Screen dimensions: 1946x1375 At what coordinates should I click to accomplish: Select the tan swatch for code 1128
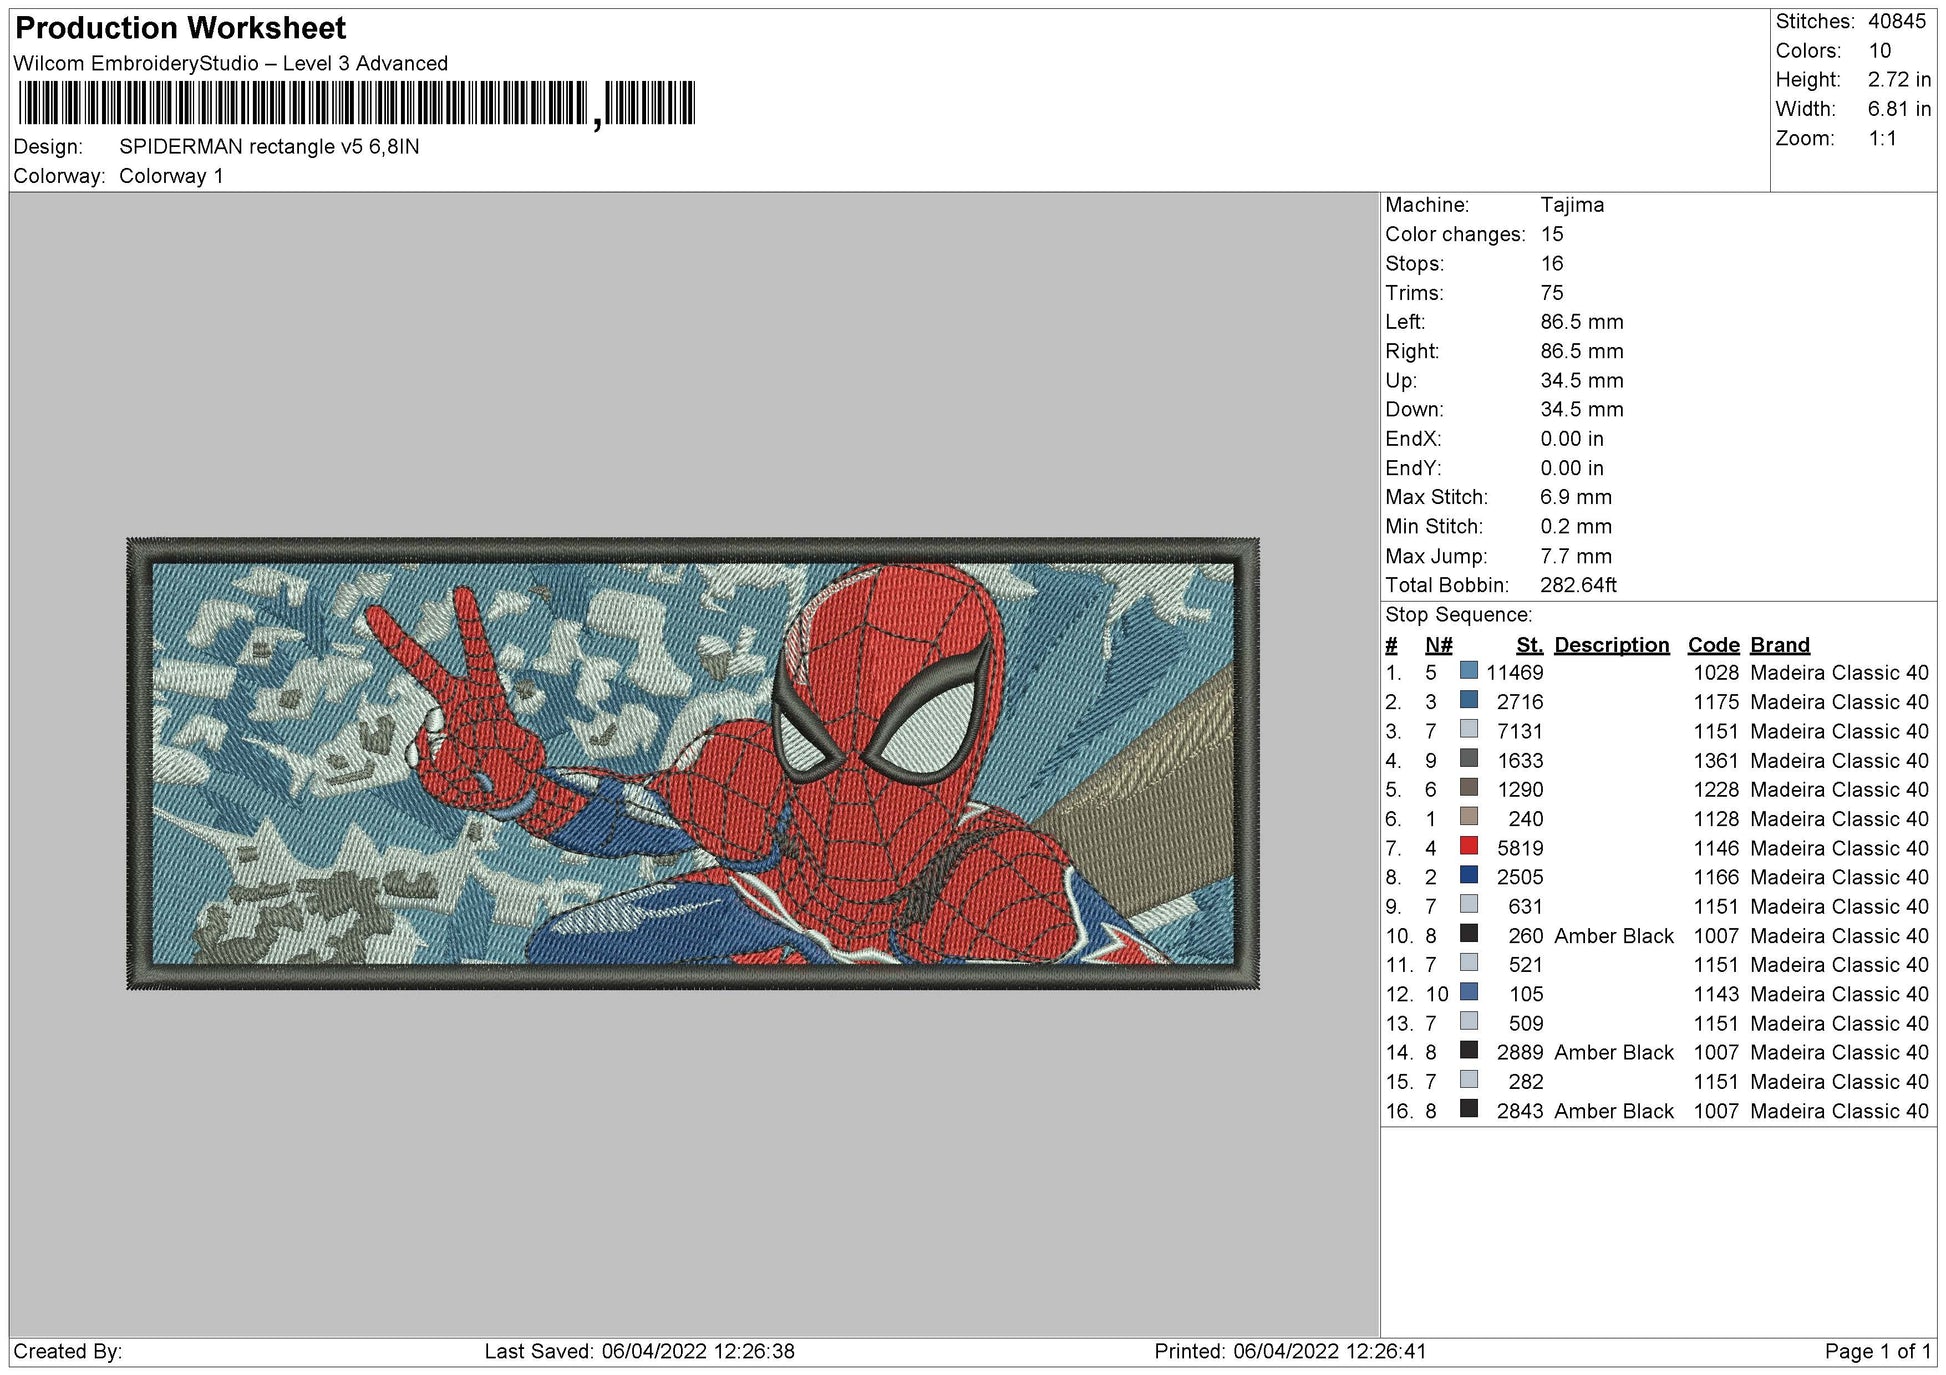pyautogui.click(x=1469, y=818)
